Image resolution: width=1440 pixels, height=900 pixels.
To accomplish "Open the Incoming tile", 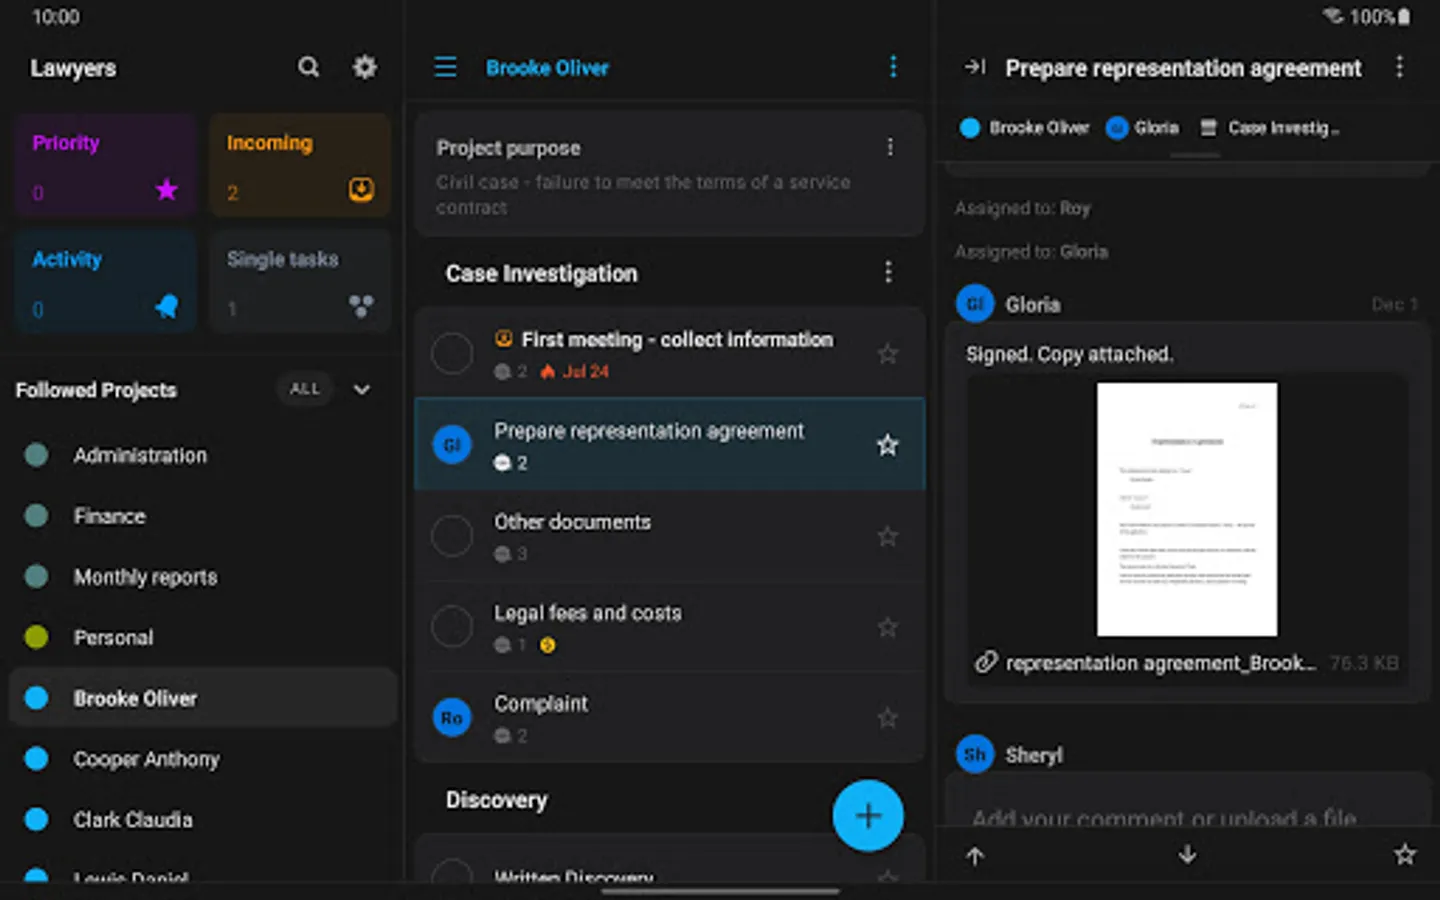I will [x=300, y=165].
